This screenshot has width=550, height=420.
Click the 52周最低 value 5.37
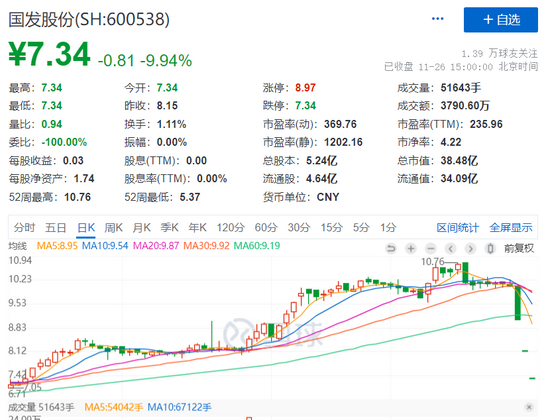click(x=190, y=197)
